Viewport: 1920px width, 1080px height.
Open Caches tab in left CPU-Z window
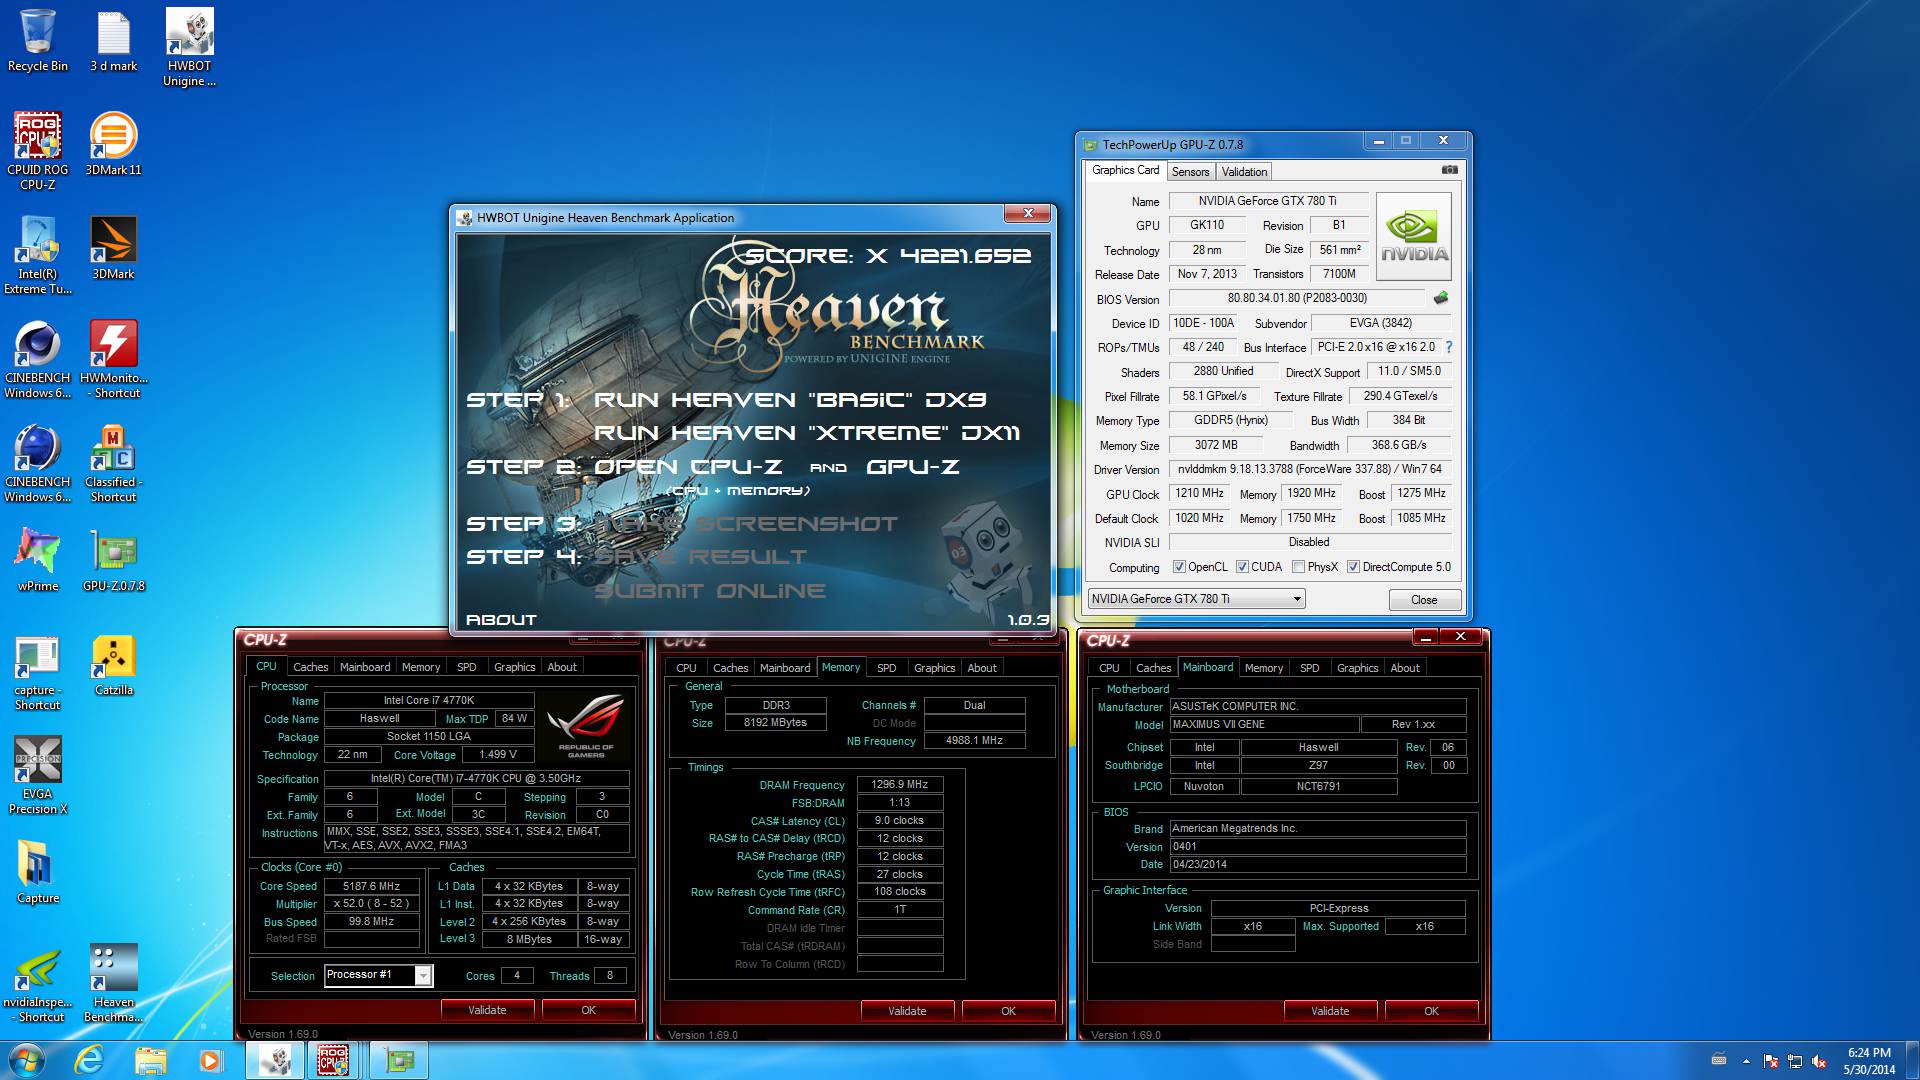[x=310, y=667]
